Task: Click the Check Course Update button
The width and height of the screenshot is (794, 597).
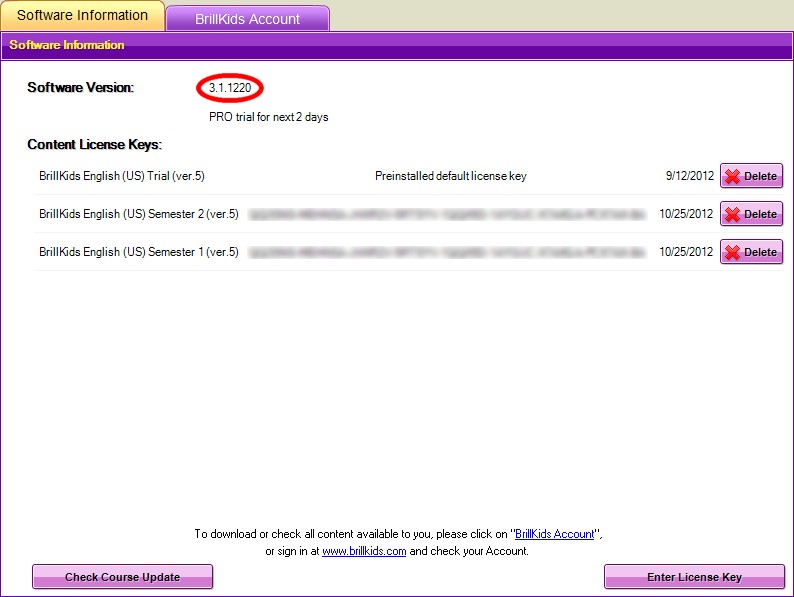Action: [123, 577]
